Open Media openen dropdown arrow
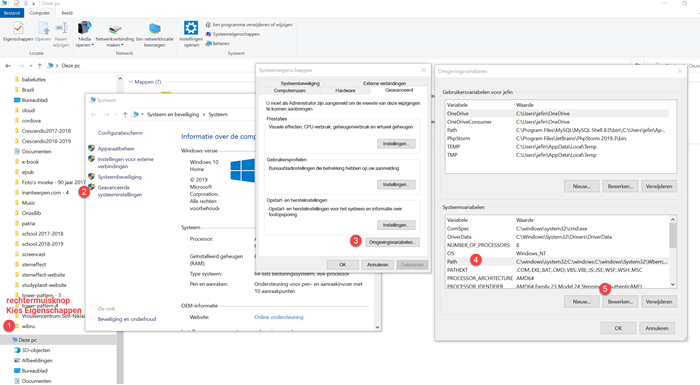Image resolution: width=700 pixels, height=385 pixels. tap(92, 45)
